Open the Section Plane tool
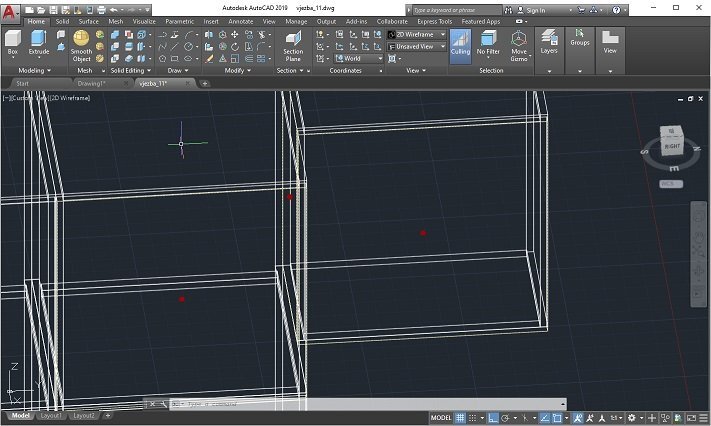Image resolution: width=711 pixels, height=426 pixels. tap(293, 46)
